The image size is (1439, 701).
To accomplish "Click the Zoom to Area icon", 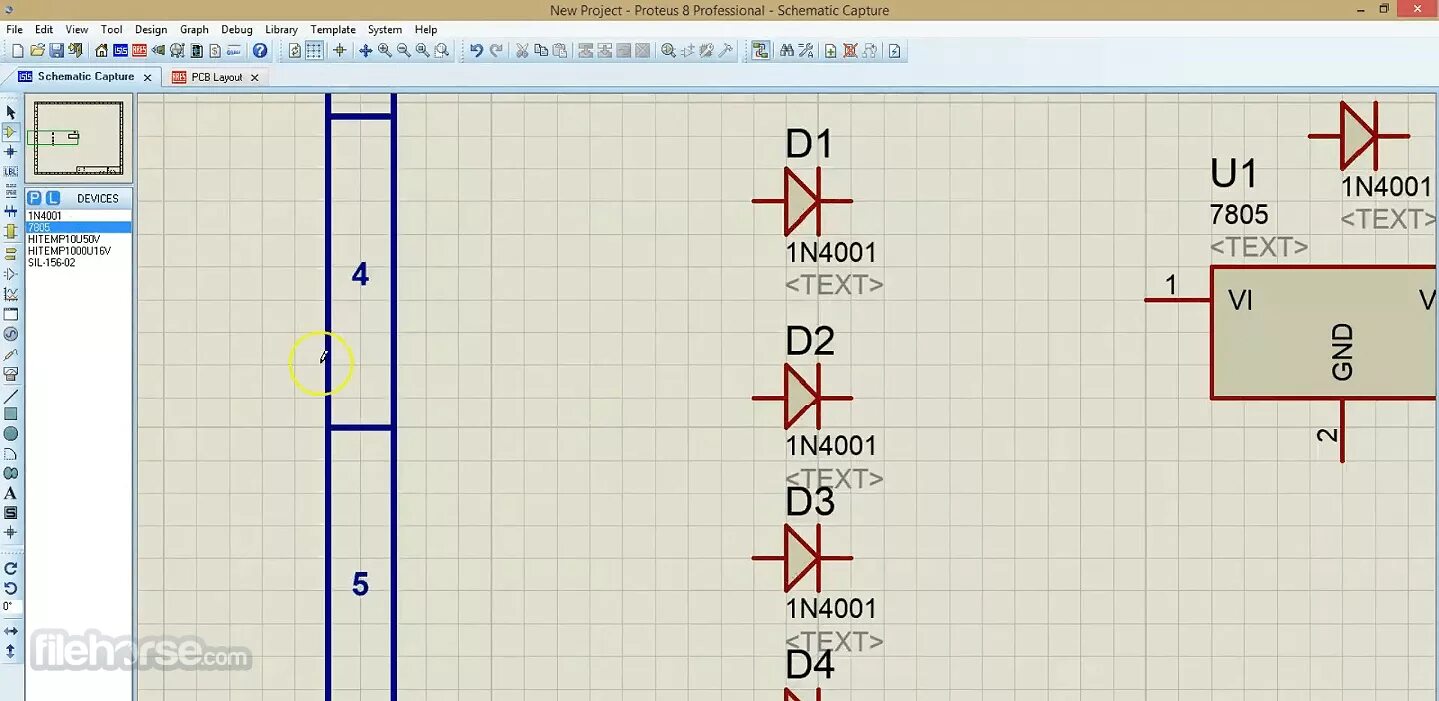I will pos(441,51).
